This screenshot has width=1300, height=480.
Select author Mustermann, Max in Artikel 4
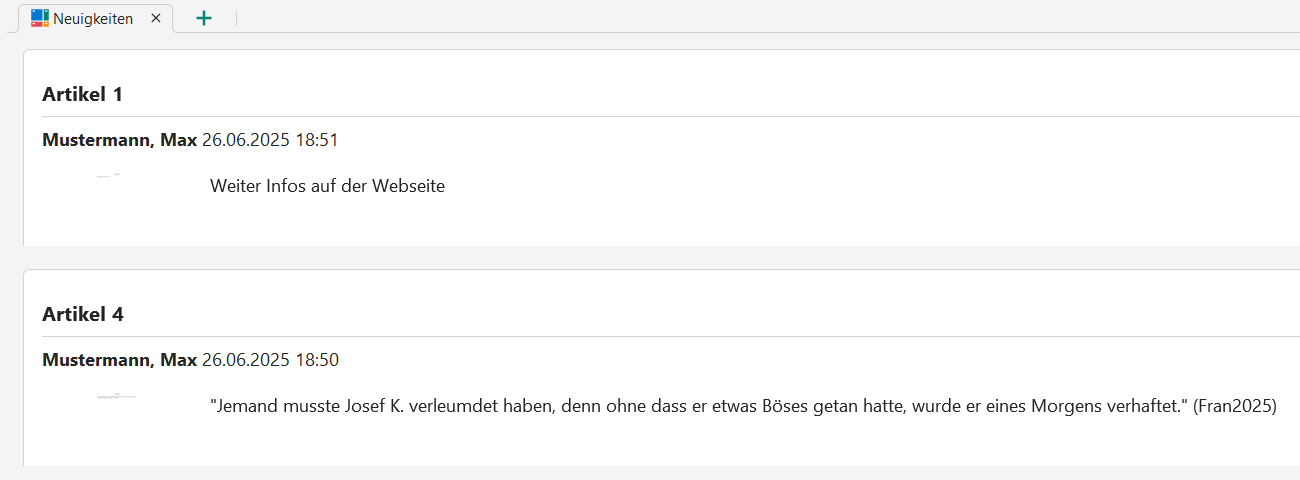tap(119, 360)
